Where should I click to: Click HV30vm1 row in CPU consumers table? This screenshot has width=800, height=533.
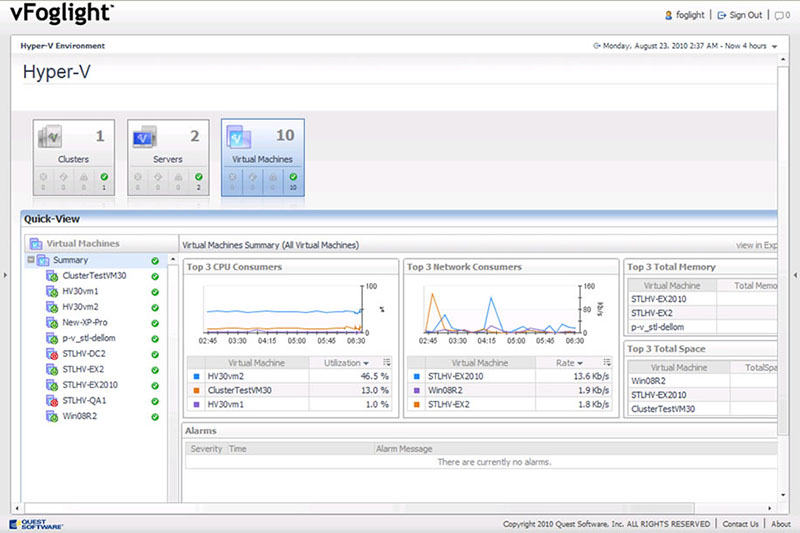291,404
